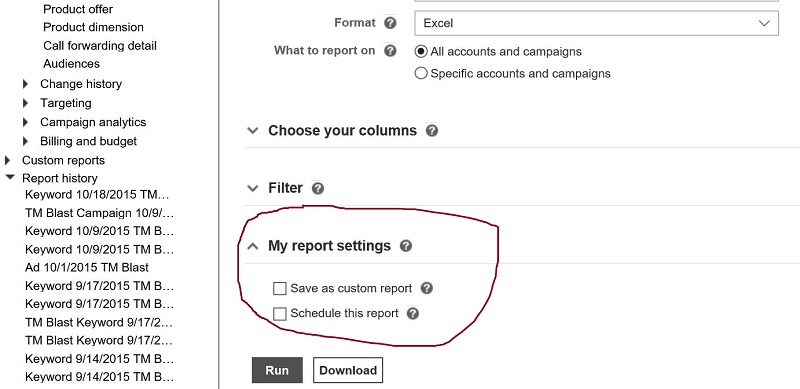
Task: Open TM Blast Campaign 10/9 report
Action: [99, 213]
